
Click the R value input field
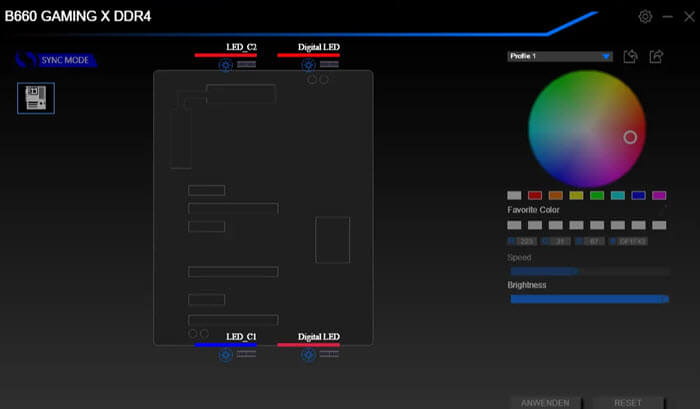point(526,242)
